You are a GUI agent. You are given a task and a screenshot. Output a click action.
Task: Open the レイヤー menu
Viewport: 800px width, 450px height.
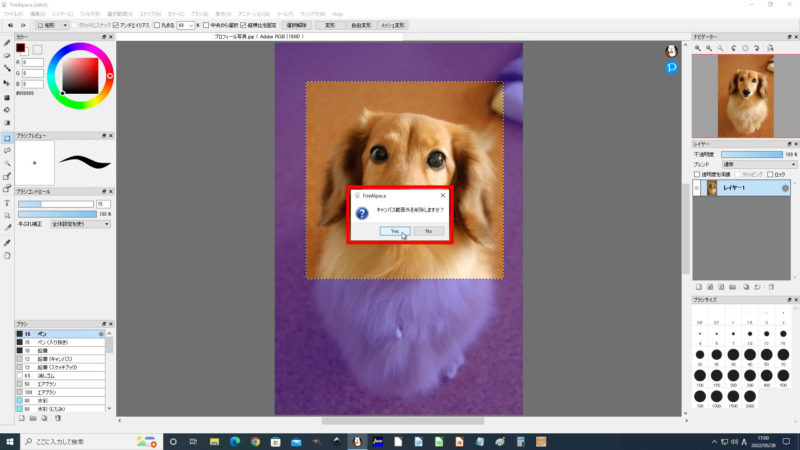(x=63, y=14)
